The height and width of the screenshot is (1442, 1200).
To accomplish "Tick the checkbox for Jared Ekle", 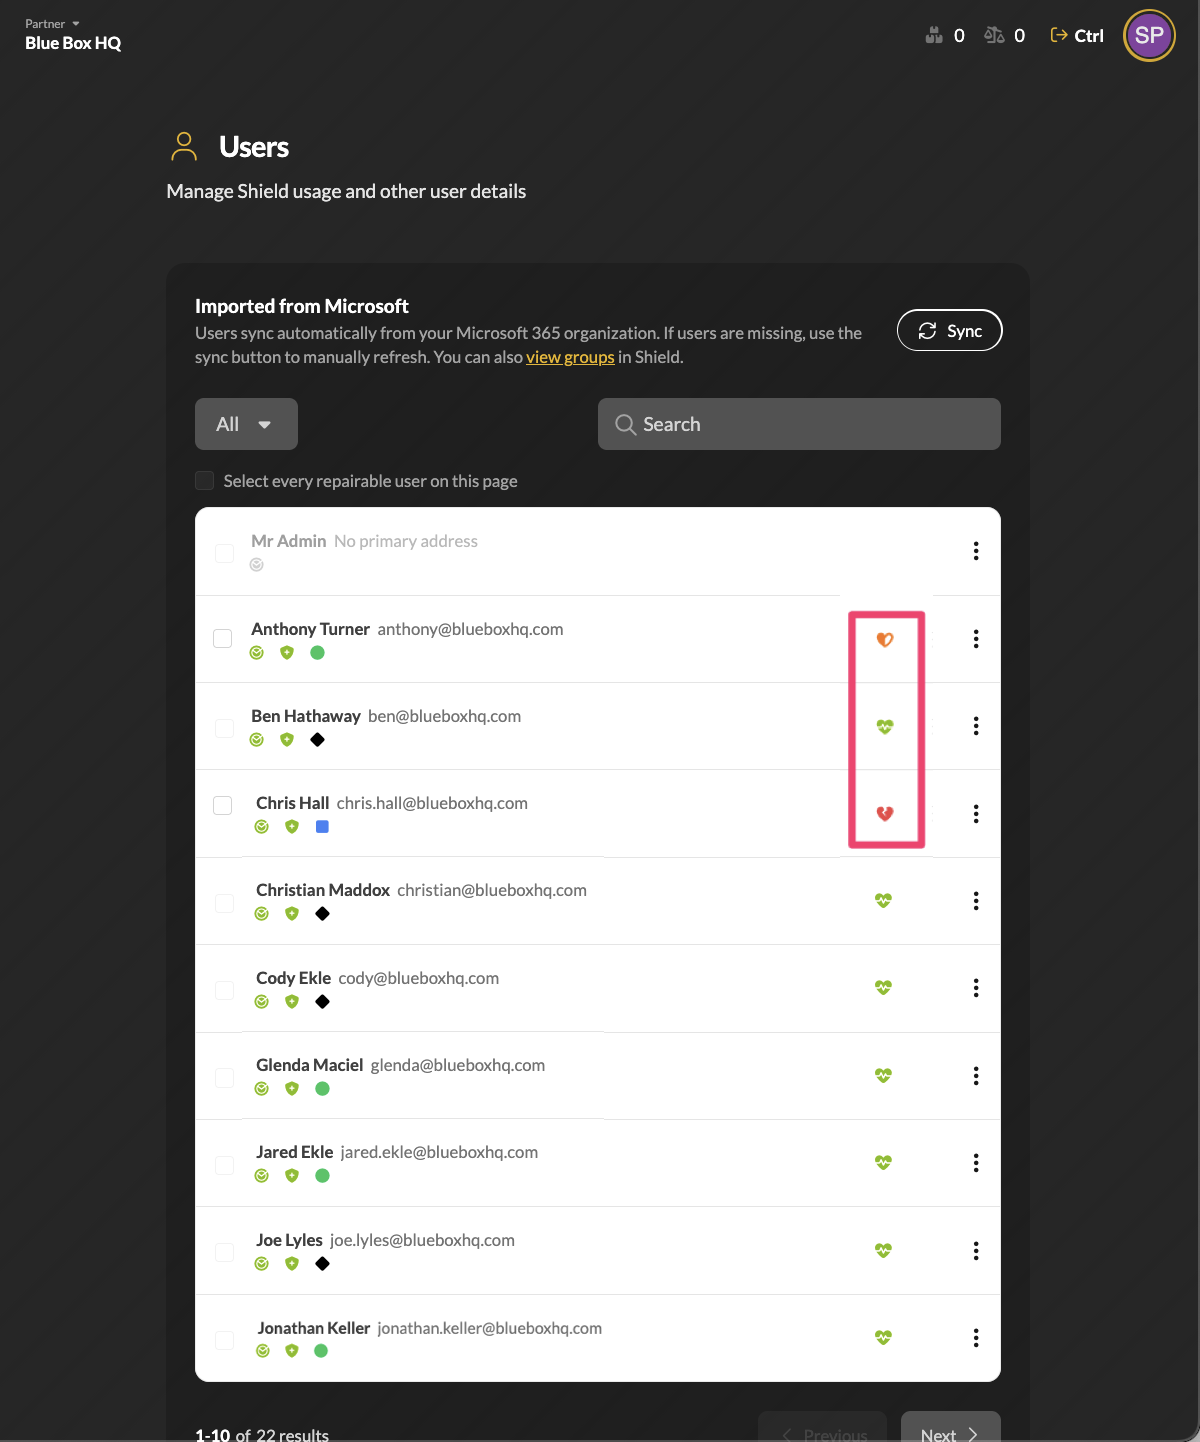I will [x=225, y=1165].
